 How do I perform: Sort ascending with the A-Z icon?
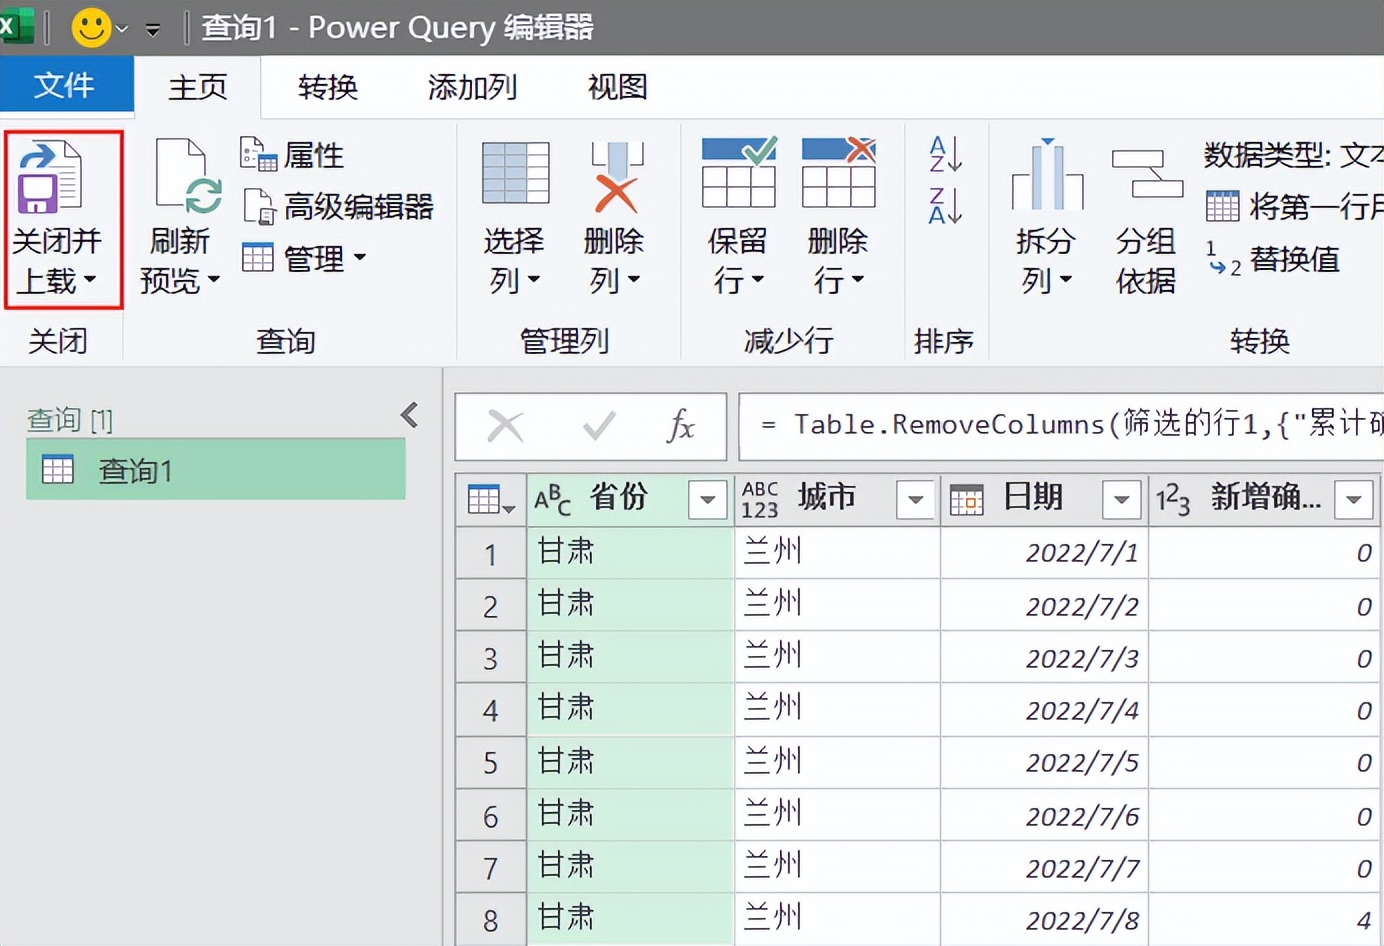(945, 154)
